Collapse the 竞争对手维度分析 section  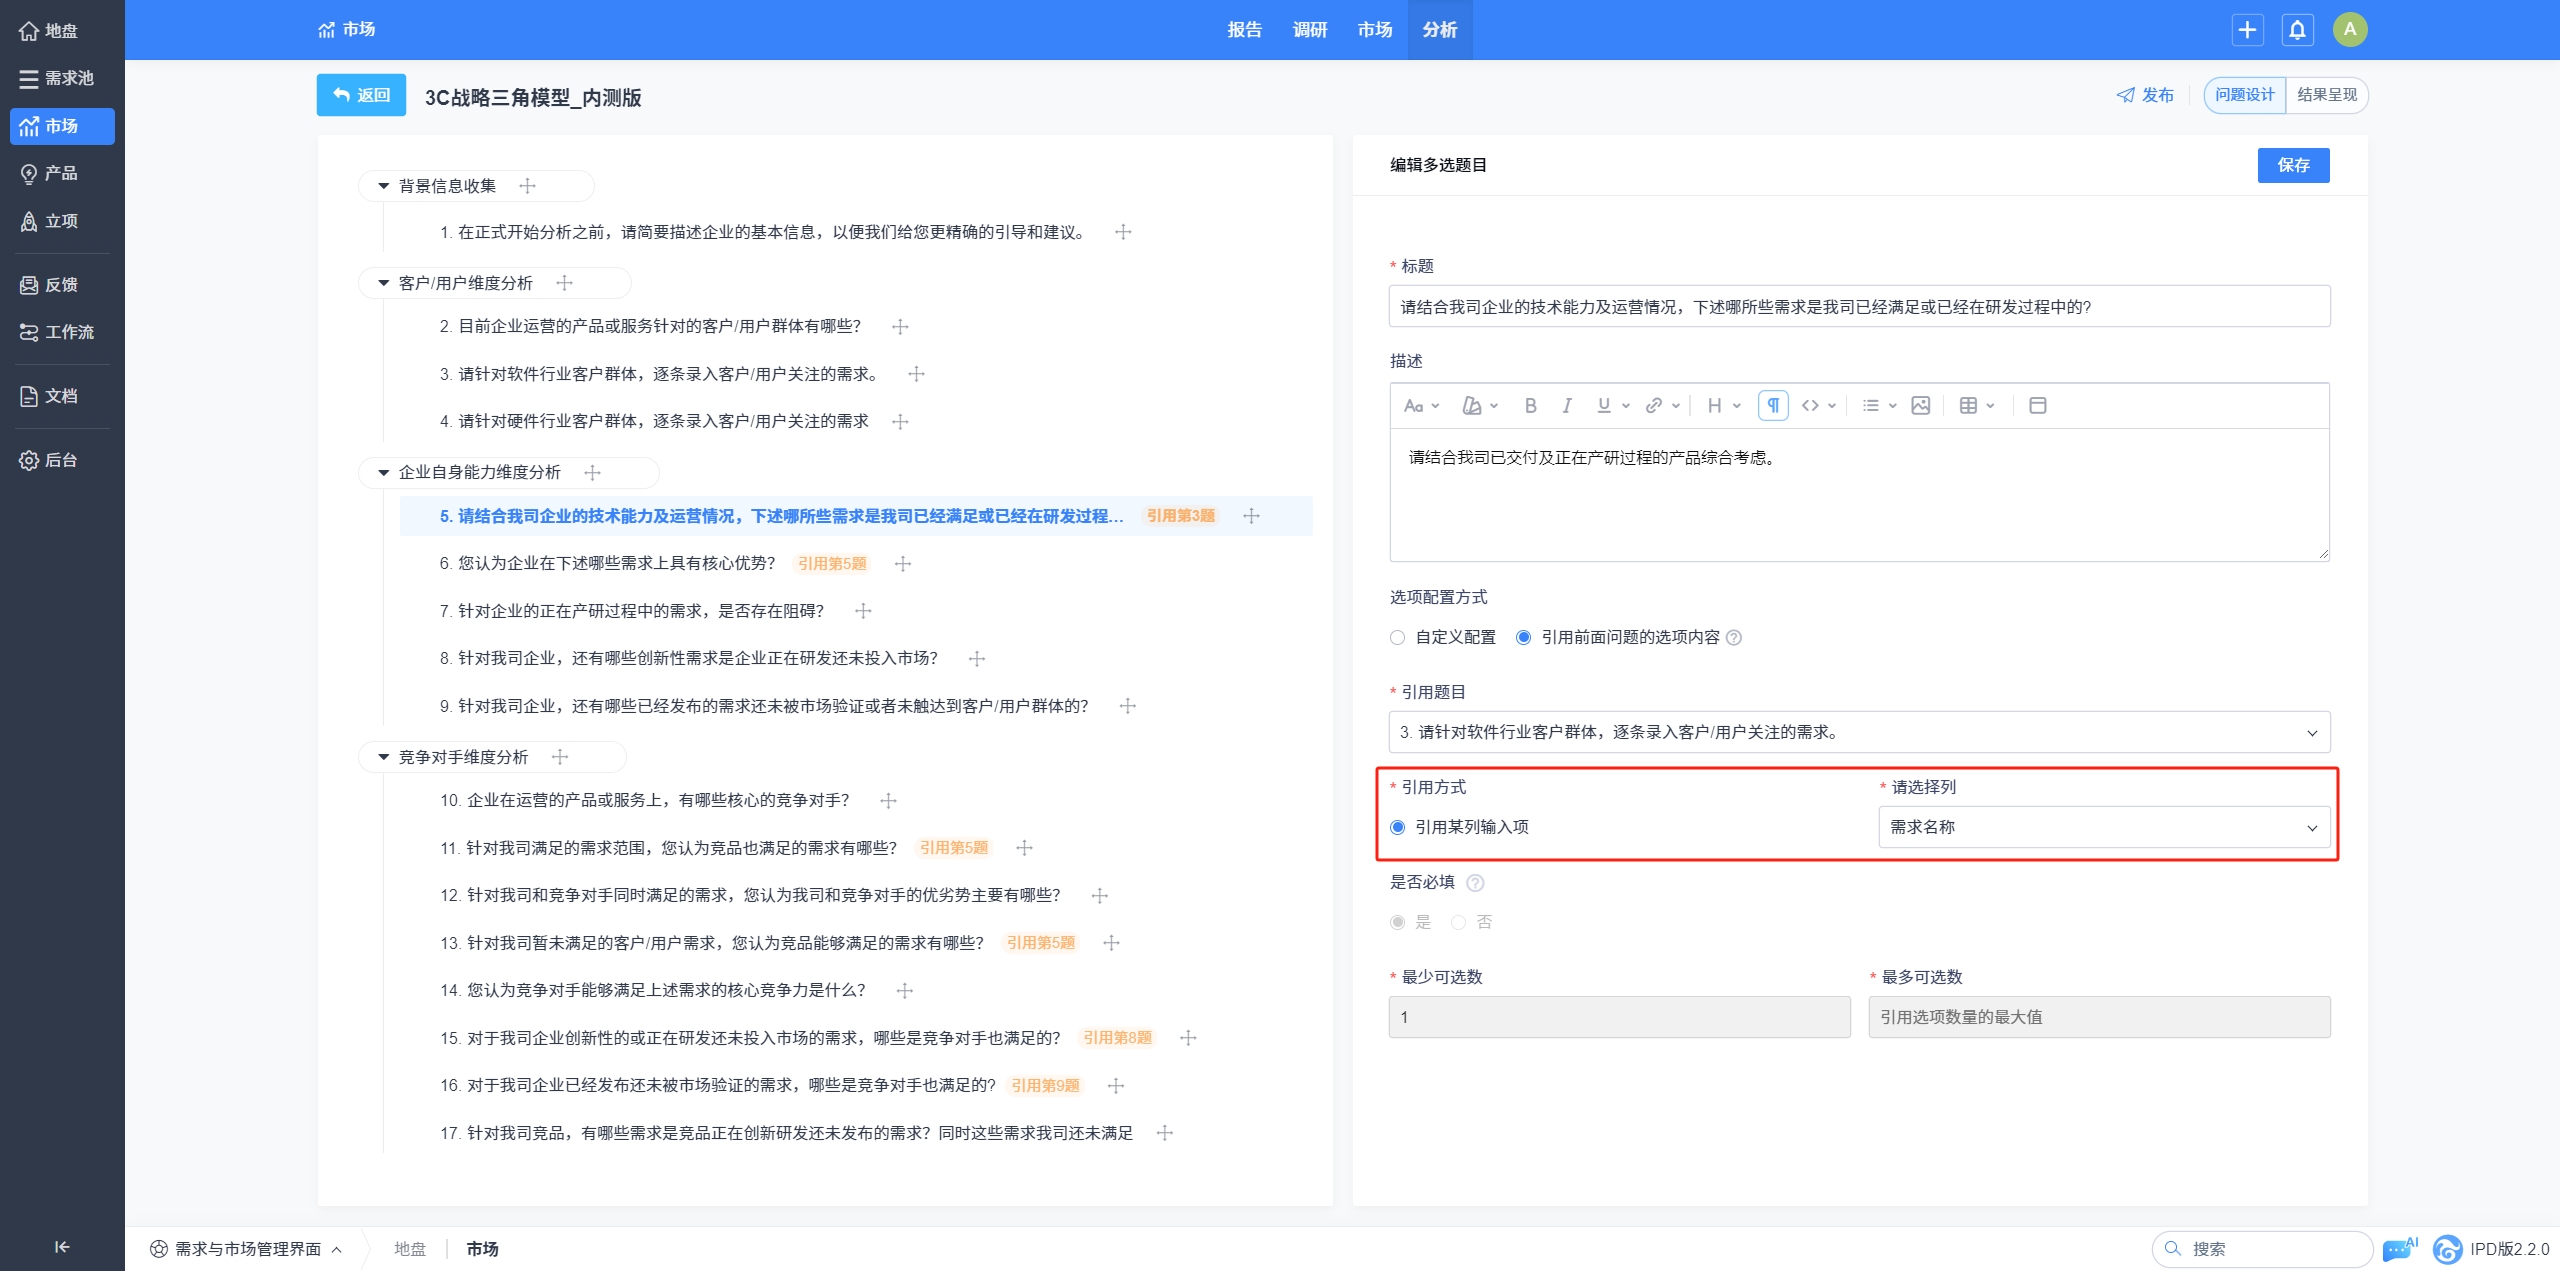point(383,757)
